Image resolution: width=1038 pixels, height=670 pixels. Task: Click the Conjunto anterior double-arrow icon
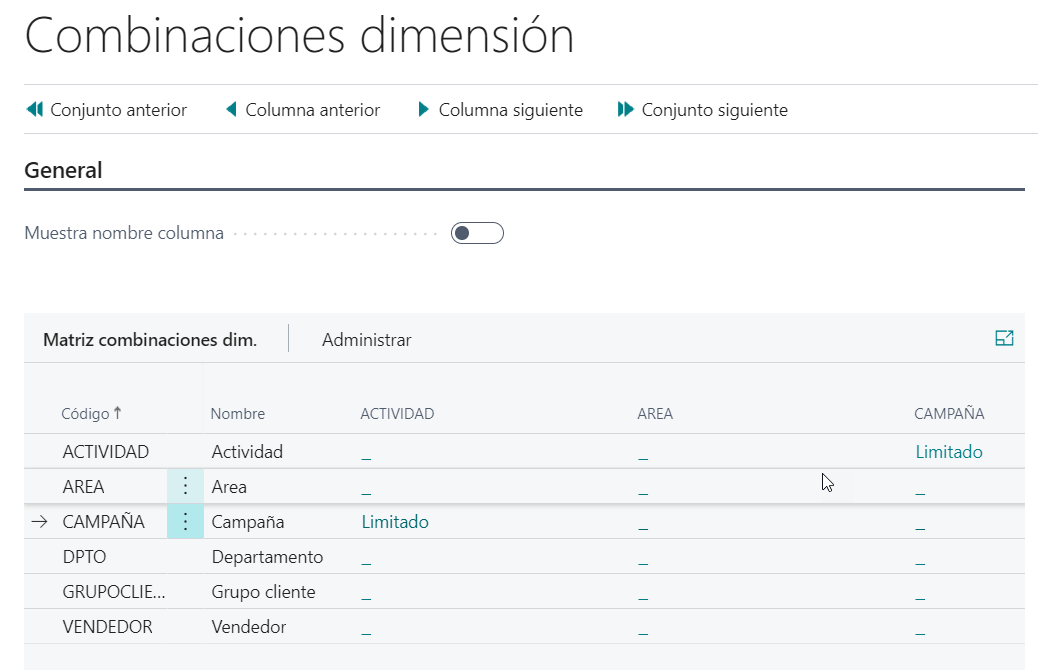34,110
